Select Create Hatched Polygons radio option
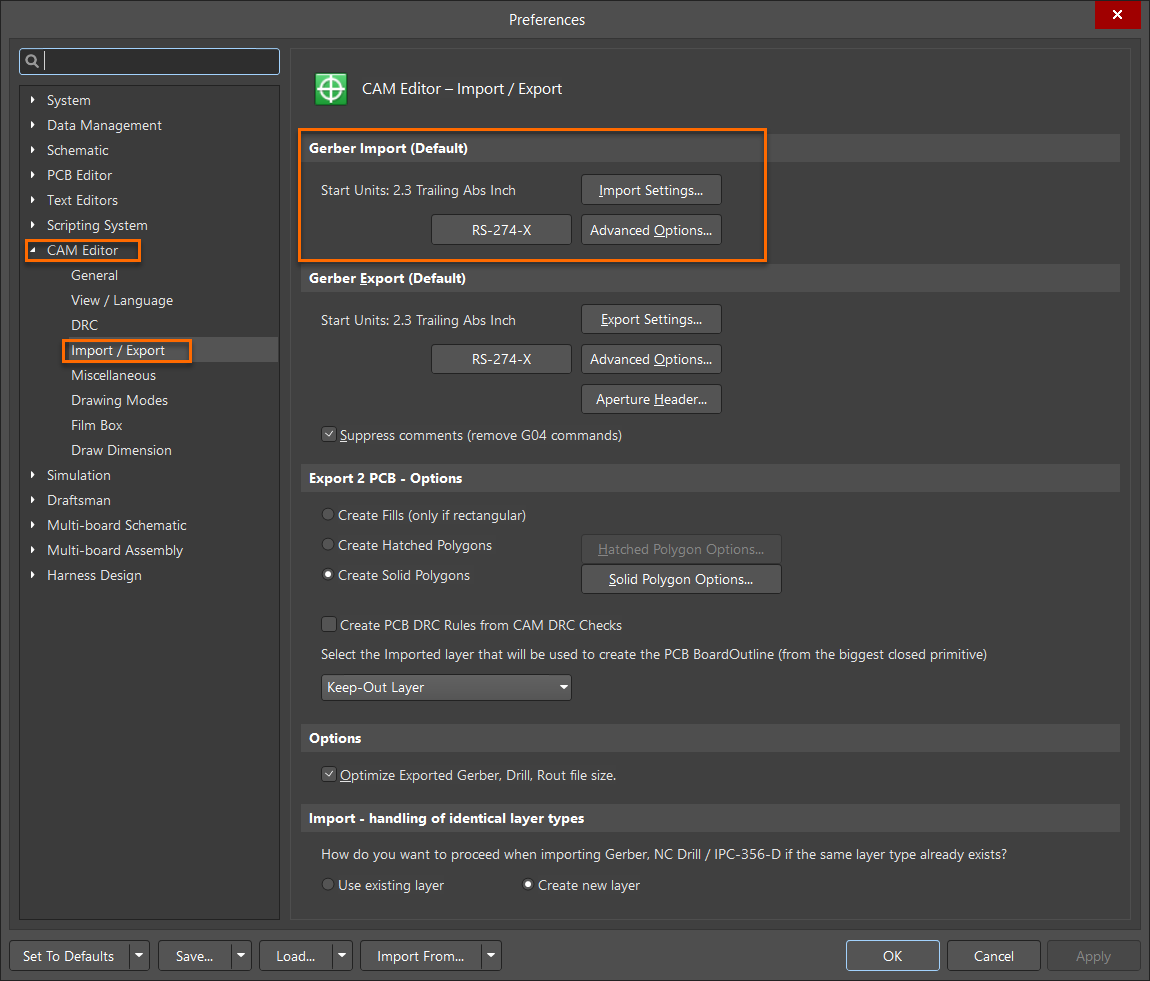This screenshot has width=1150, height=981. coord(328,545)
